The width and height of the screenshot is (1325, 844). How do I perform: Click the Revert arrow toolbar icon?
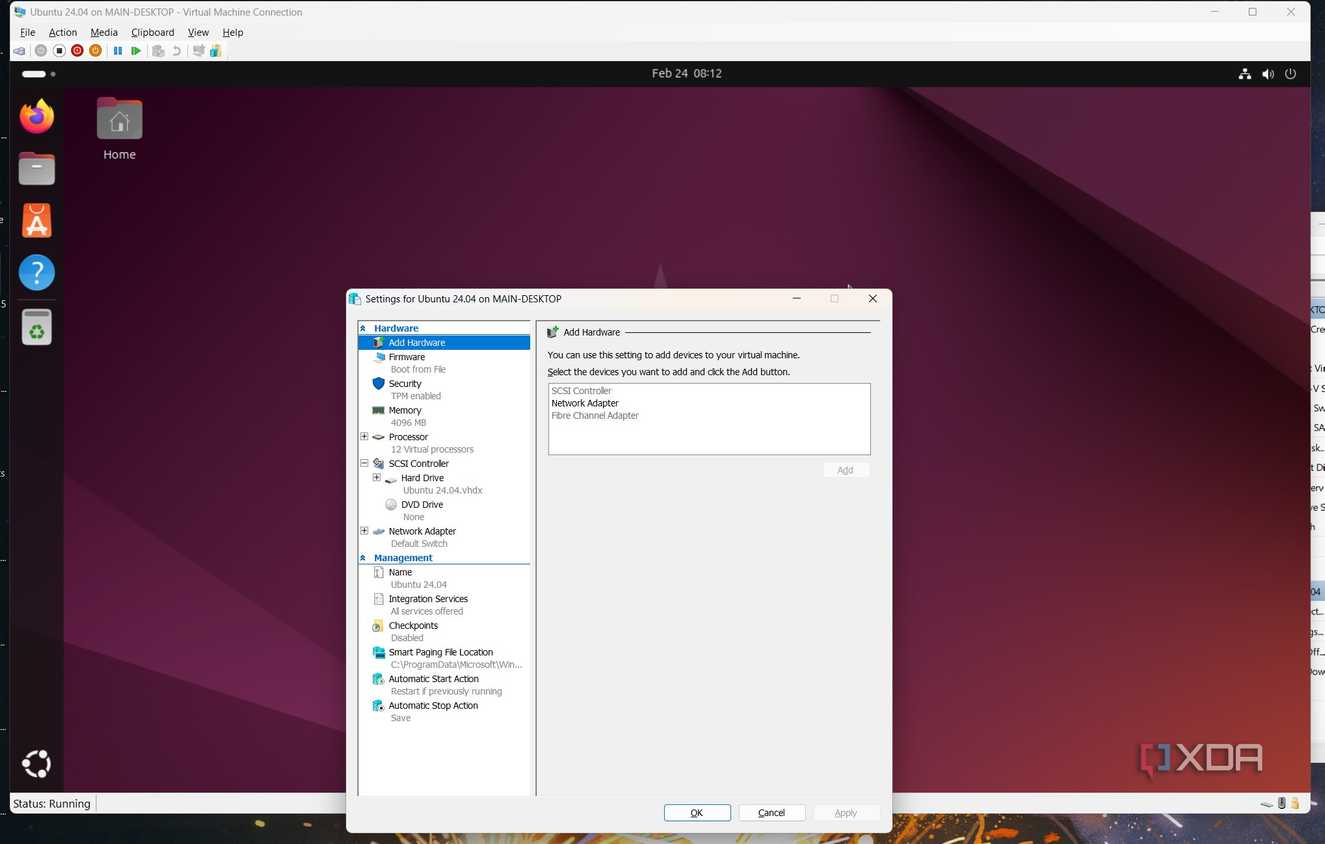(x=177, y=51)
